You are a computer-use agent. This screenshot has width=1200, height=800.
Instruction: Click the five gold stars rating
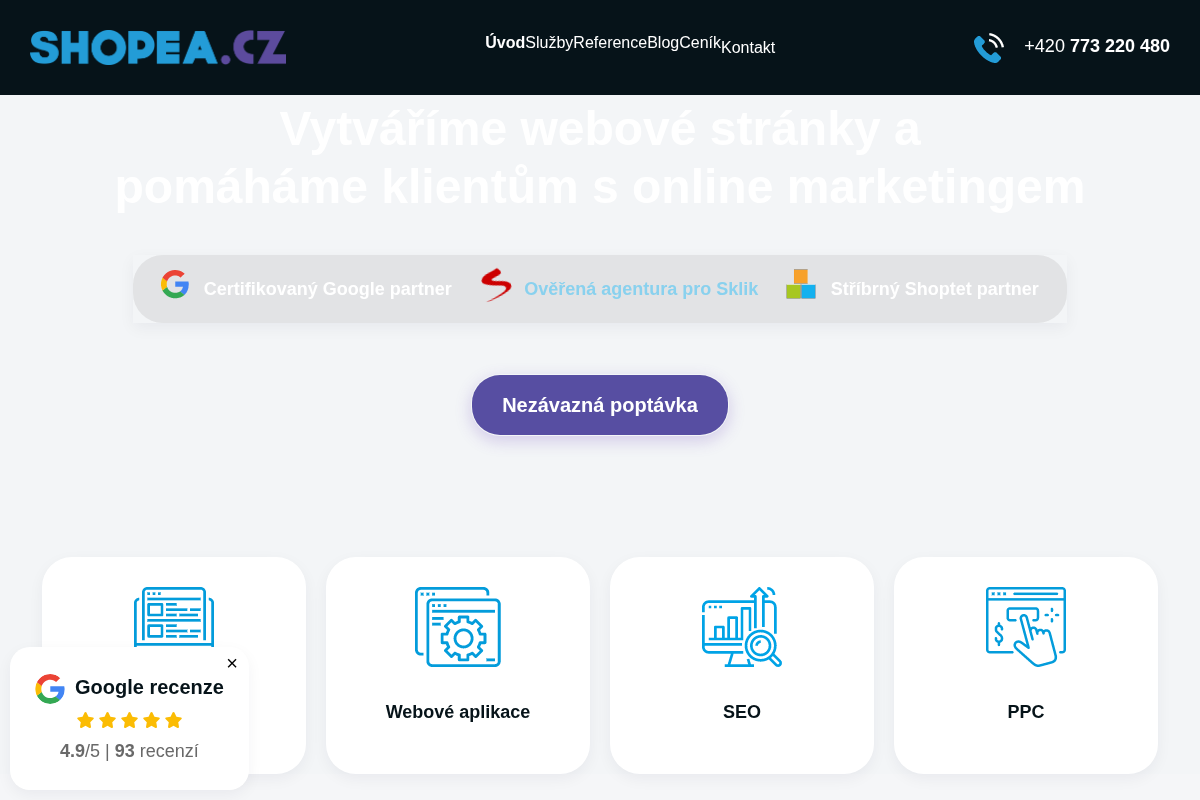(130, 720)
